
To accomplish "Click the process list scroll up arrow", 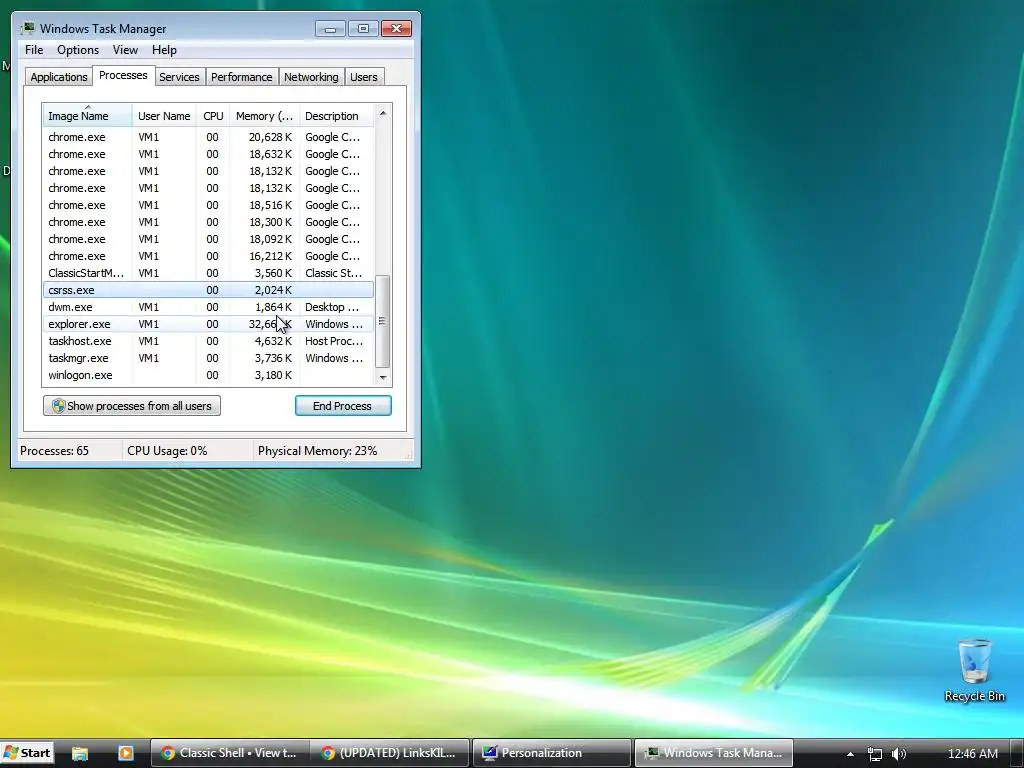I will click(383, 113).
